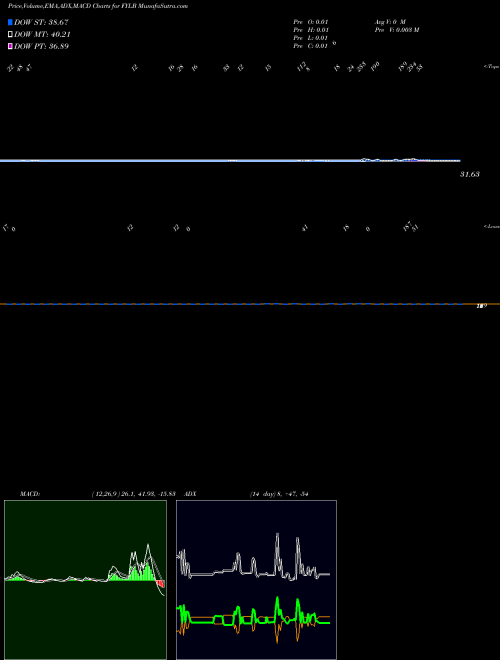Click the 'MACD:' panel label
Screen dimensions: 500x660
click(30, 494)
